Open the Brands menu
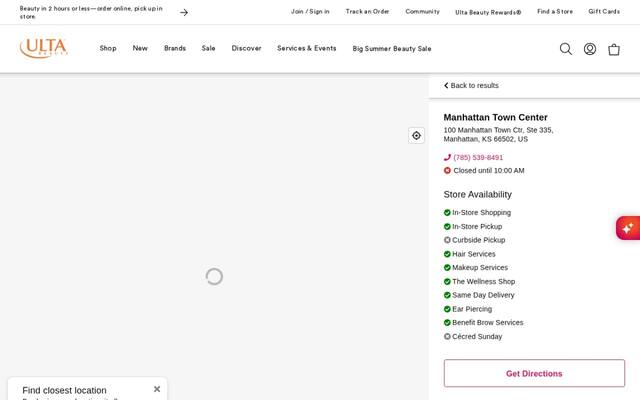640x400 pixels. click(x=175, y=48)
